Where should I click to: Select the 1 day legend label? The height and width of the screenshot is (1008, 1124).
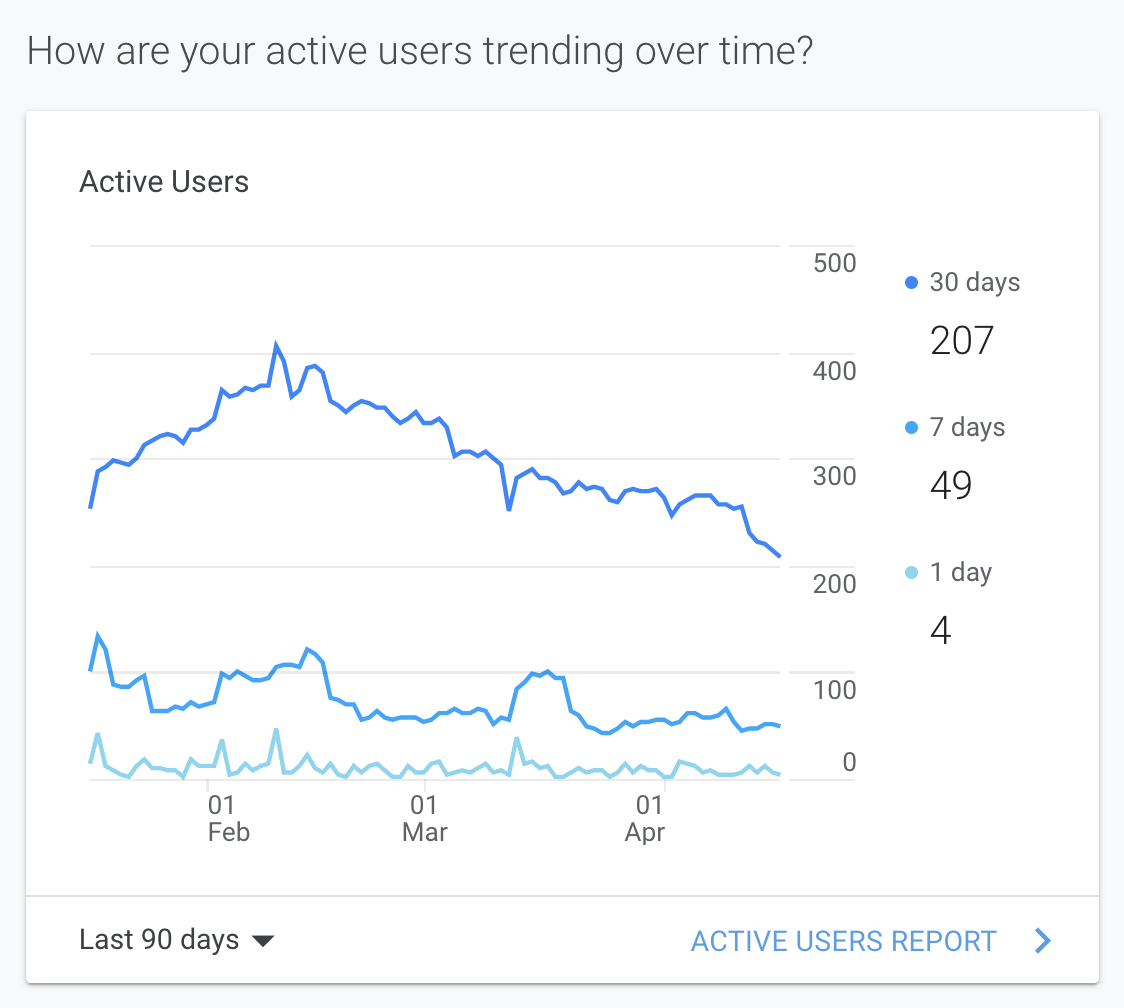point(961,572)
